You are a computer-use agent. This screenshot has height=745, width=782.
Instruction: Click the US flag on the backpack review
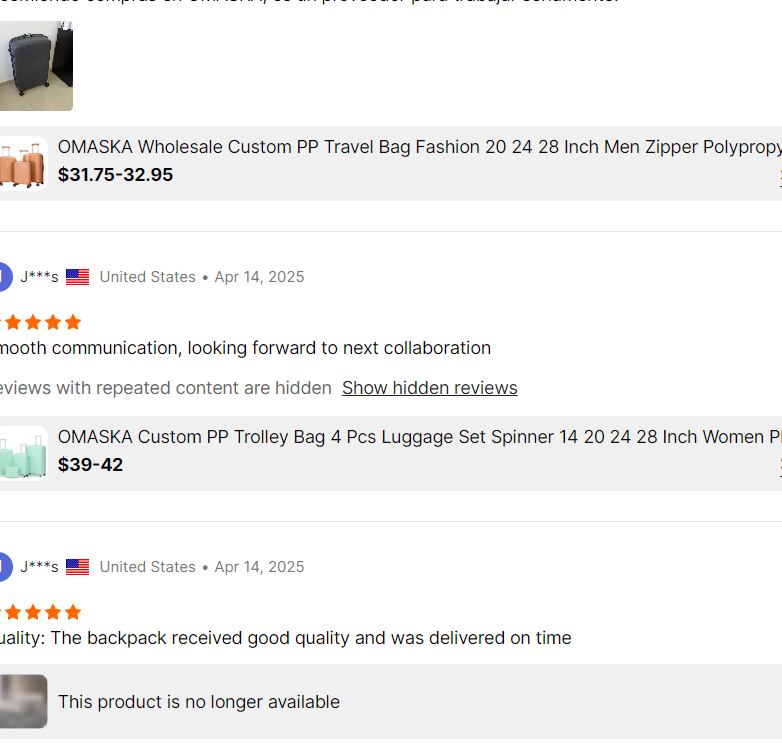(x=78, y=567)
